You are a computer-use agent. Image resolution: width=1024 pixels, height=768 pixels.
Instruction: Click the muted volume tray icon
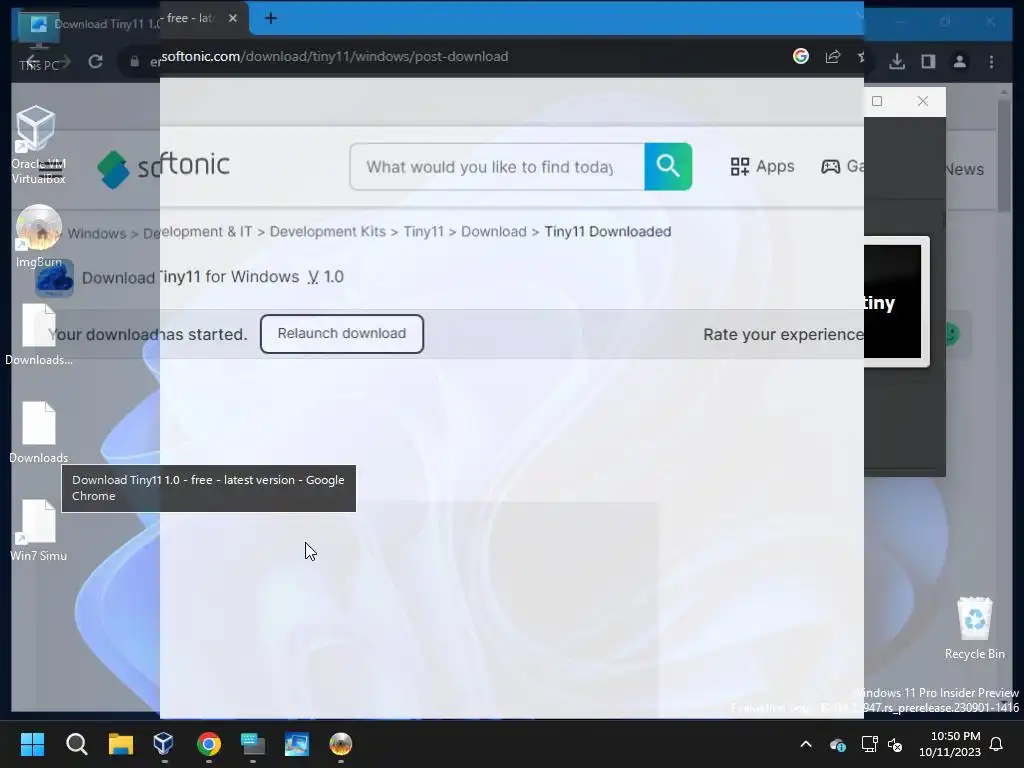pyautogui.click(x=895, y=744)
